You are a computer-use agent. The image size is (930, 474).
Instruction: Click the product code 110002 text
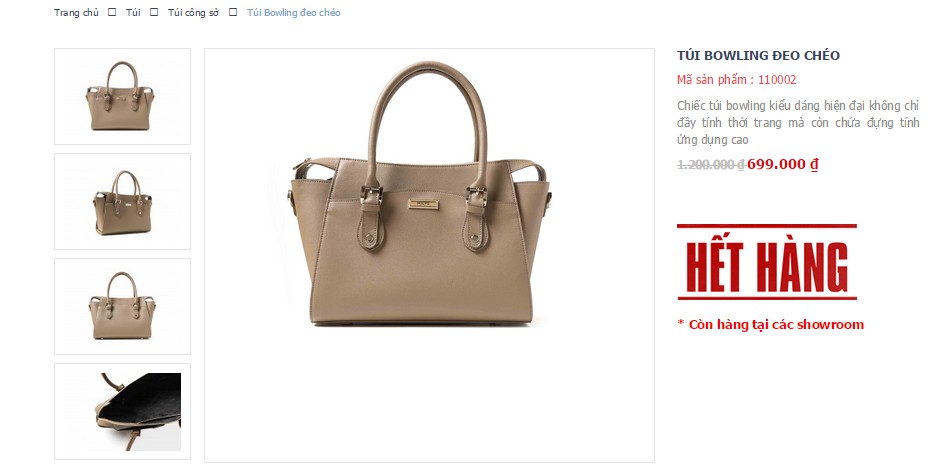click(x=777, y=79)
